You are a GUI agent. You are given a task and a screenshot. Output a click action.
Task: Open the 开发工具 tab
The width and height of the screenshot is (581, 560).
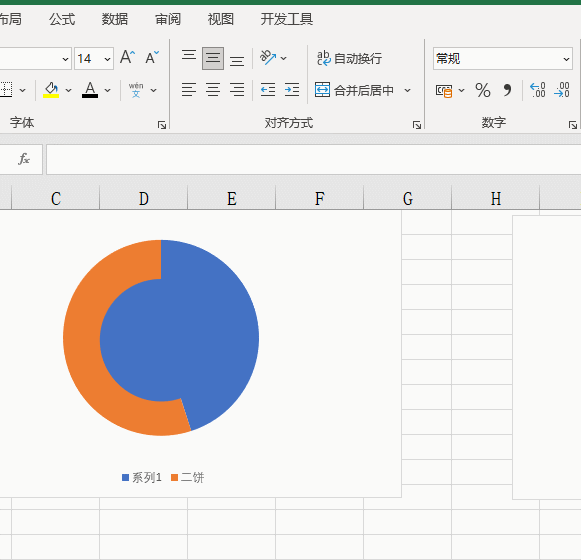click(x=286, y=19)
